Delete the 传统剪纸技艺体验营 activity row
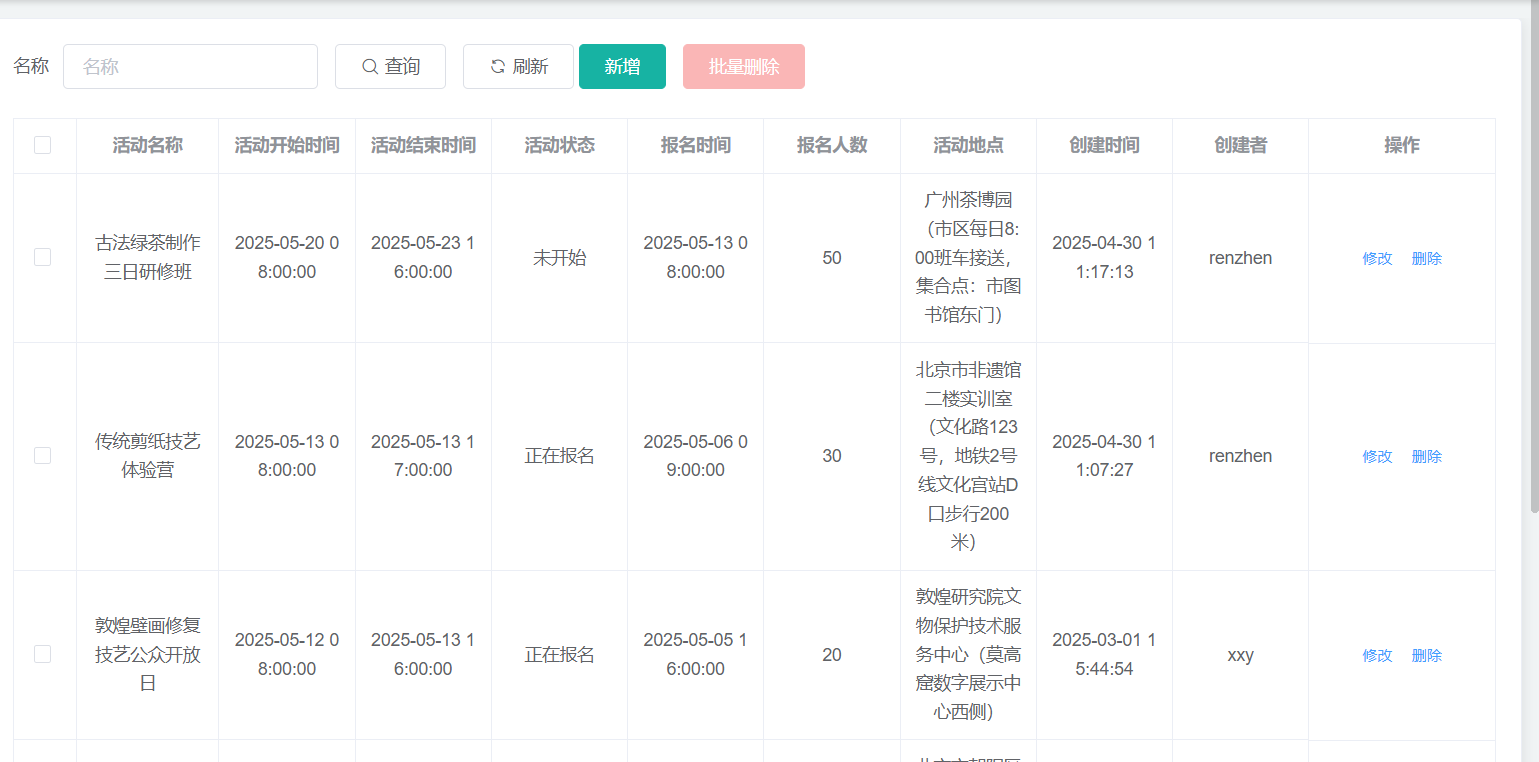The width and height of the screenshot is (1539, 762). [x=1427, y=456]
